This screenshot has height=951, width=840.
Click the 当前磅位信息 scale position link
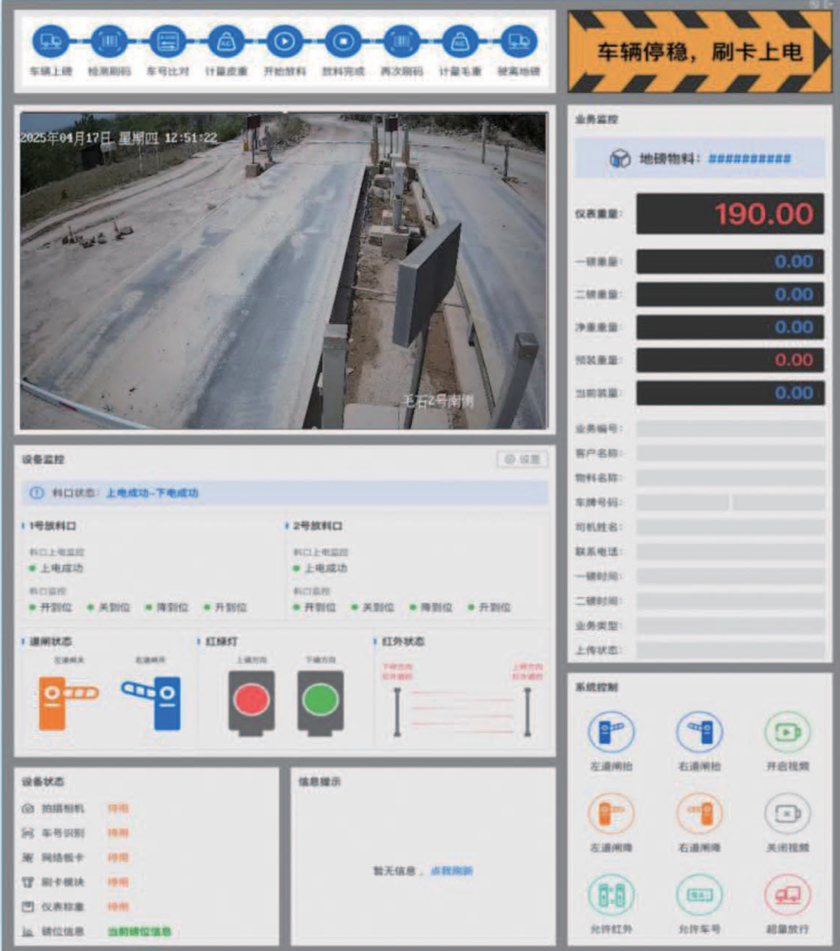pyautogui.click(x=139, y=931)
